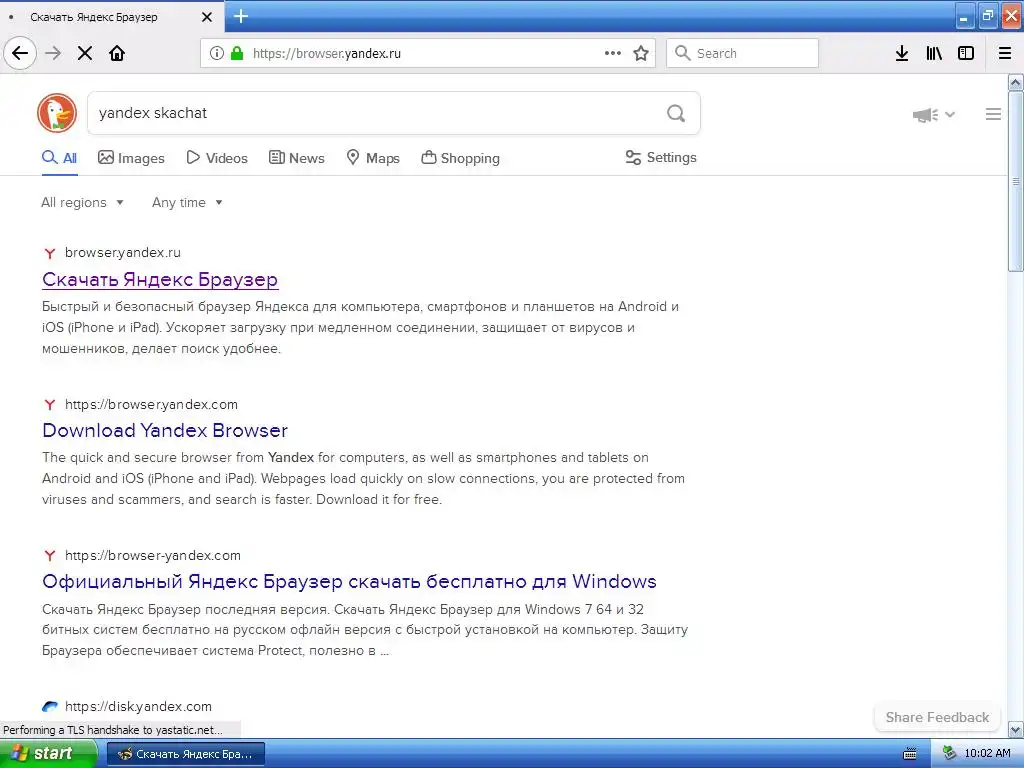This screenshot has height=768, width=1024.
Task: Click the disk.yandex.com favicon
Action: pyautogui.click(x=50, y=707)
